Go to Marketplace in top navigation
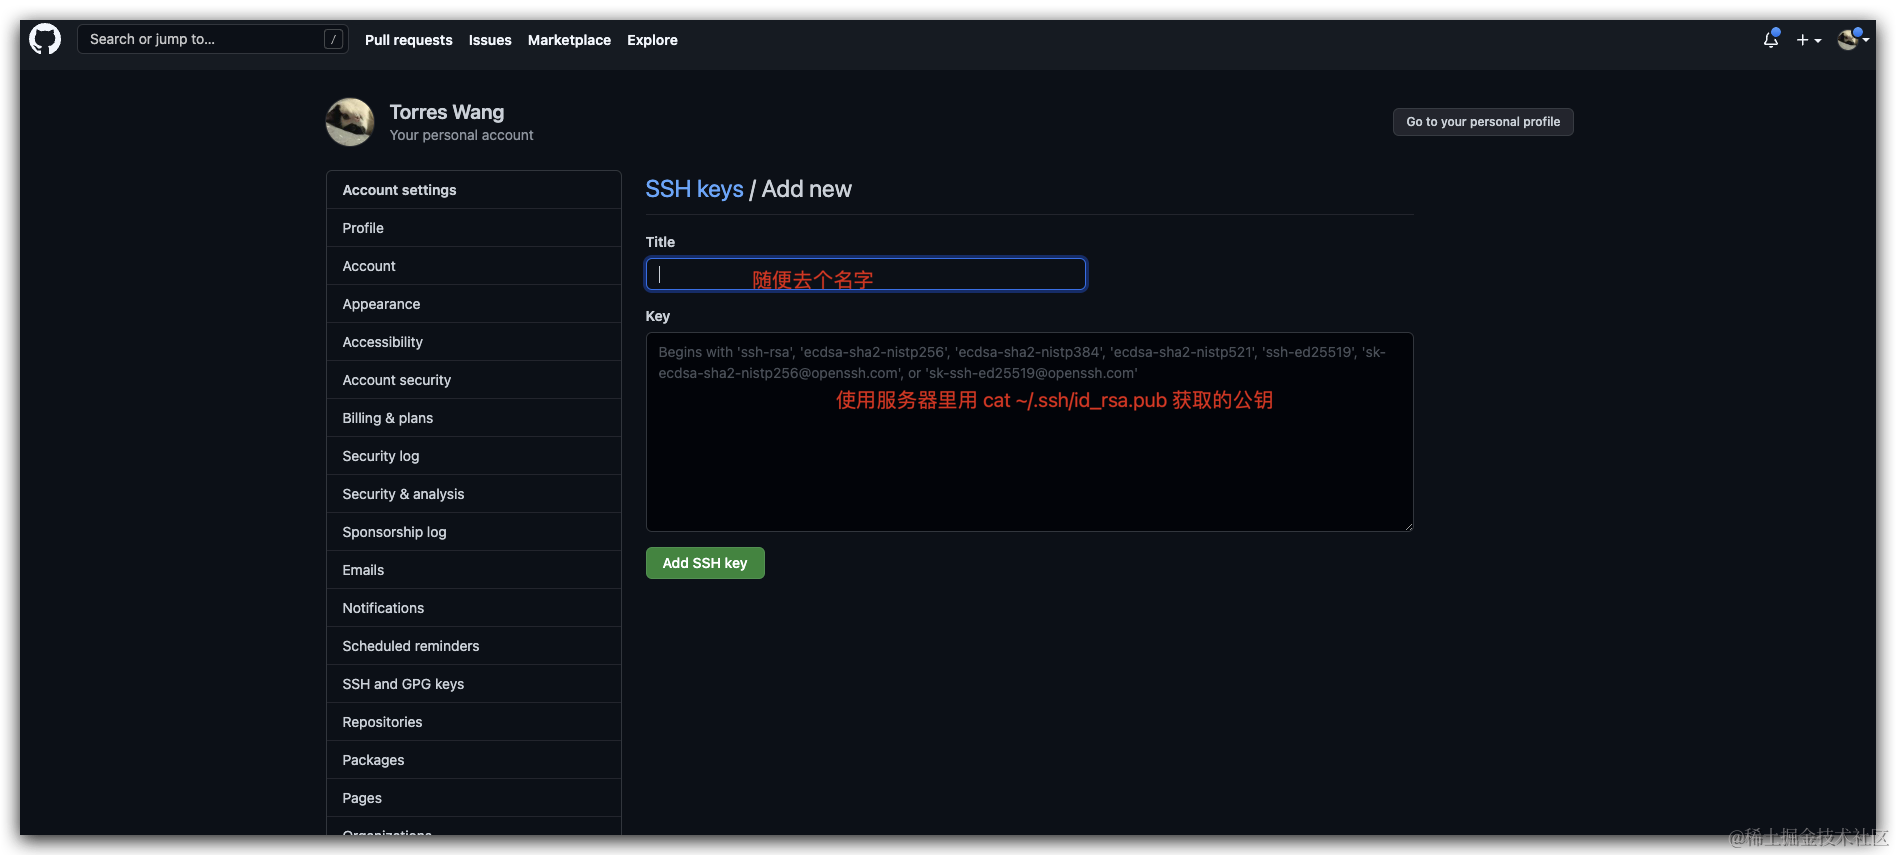1896x855 pixels. [569, 40]
